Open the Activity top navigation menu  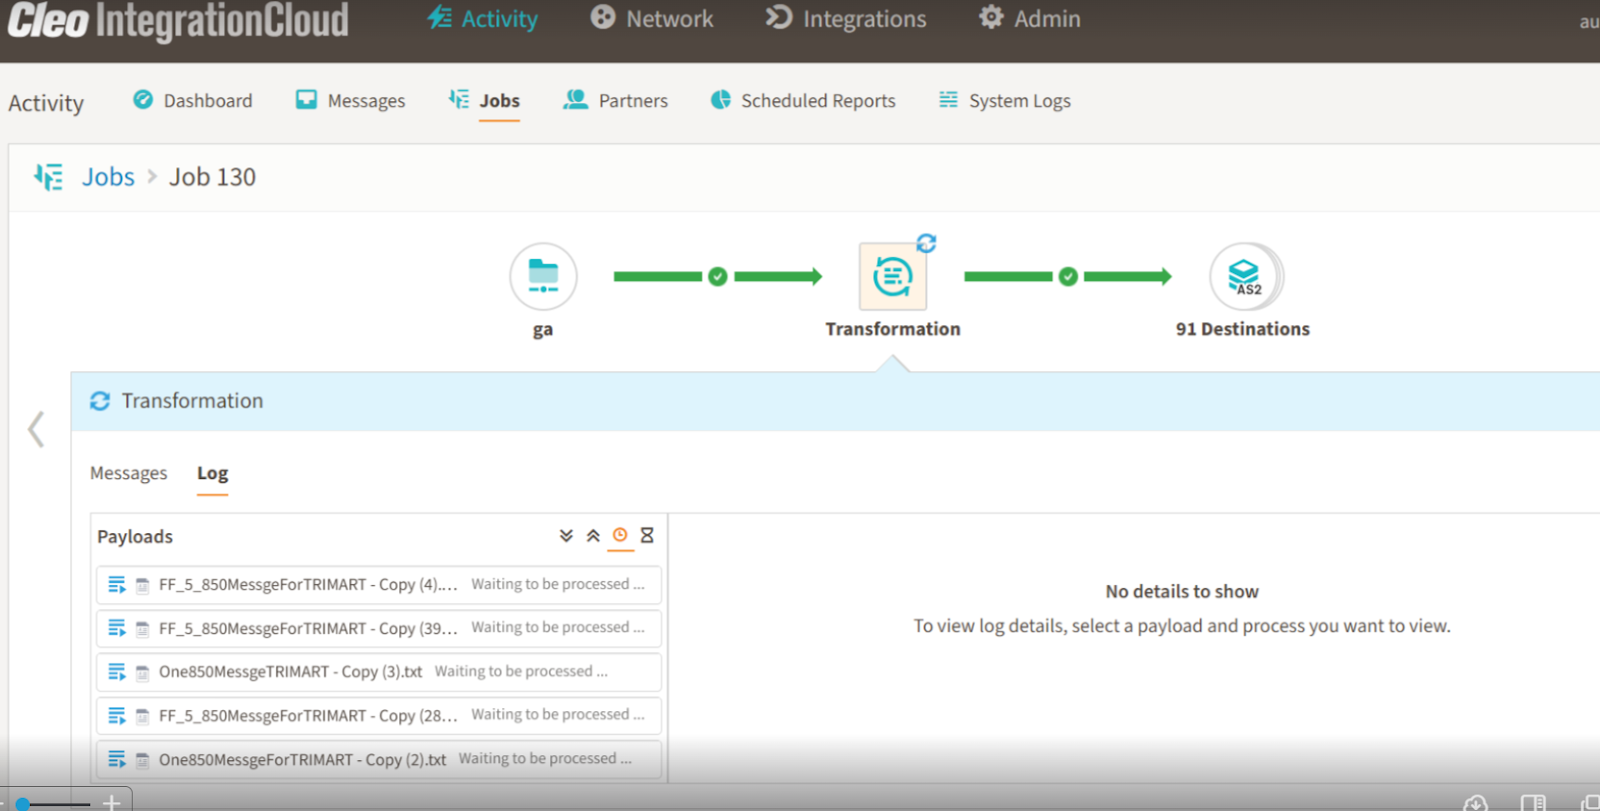point(482,19)
